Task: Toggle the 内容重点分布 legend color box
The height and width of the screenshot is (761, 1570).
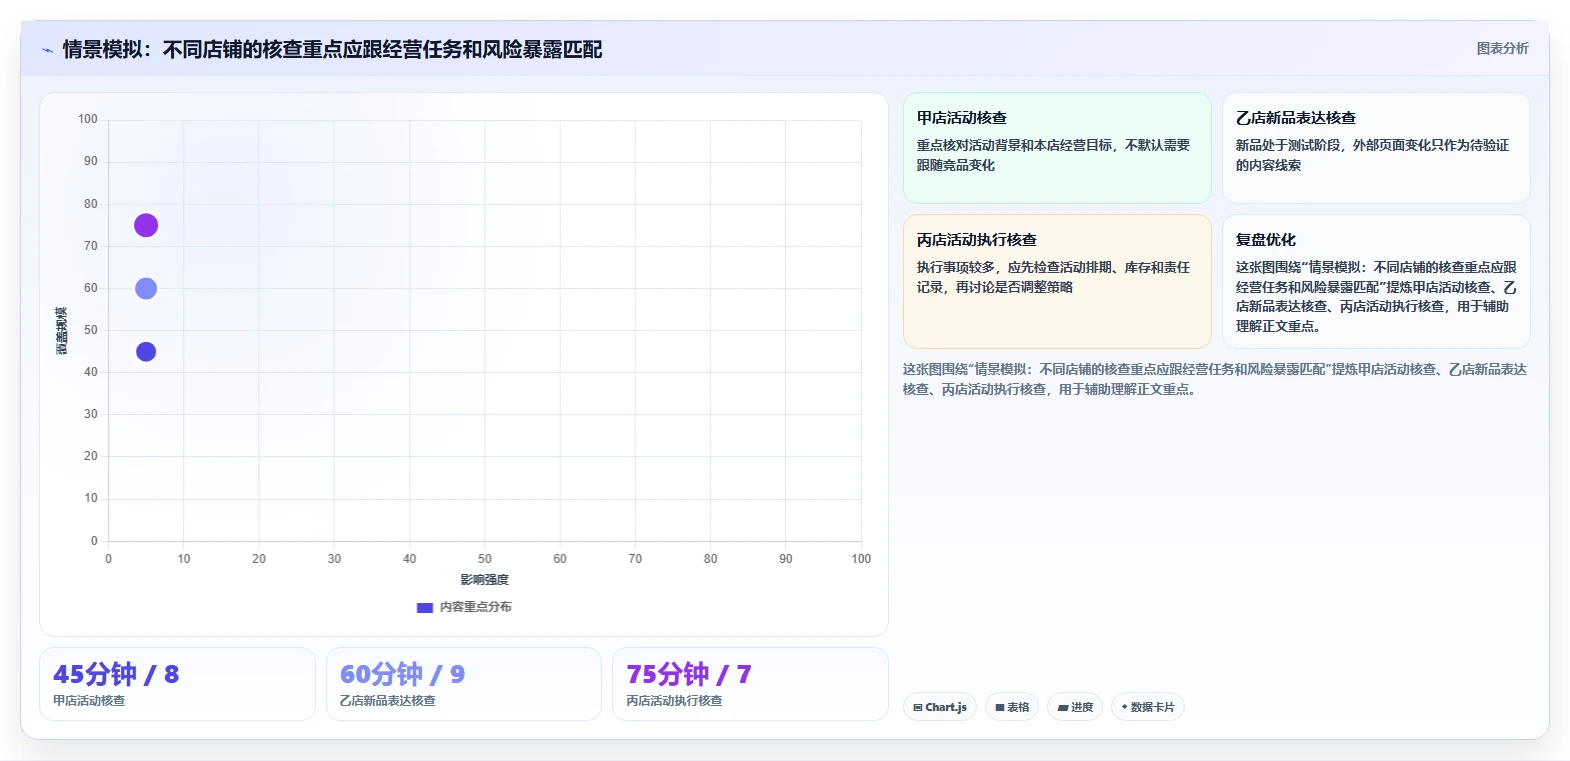Action: click(425, 607)
